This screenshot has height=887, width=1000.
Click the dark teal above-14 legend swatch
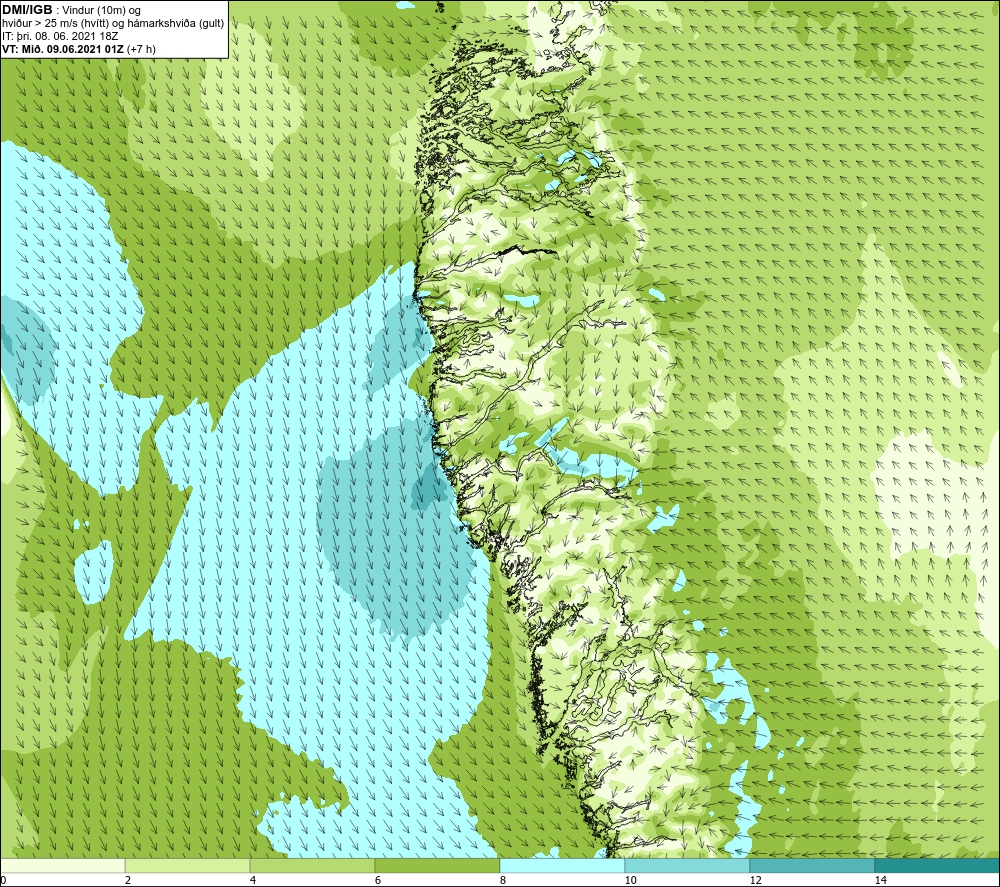[x=938, y=865]
